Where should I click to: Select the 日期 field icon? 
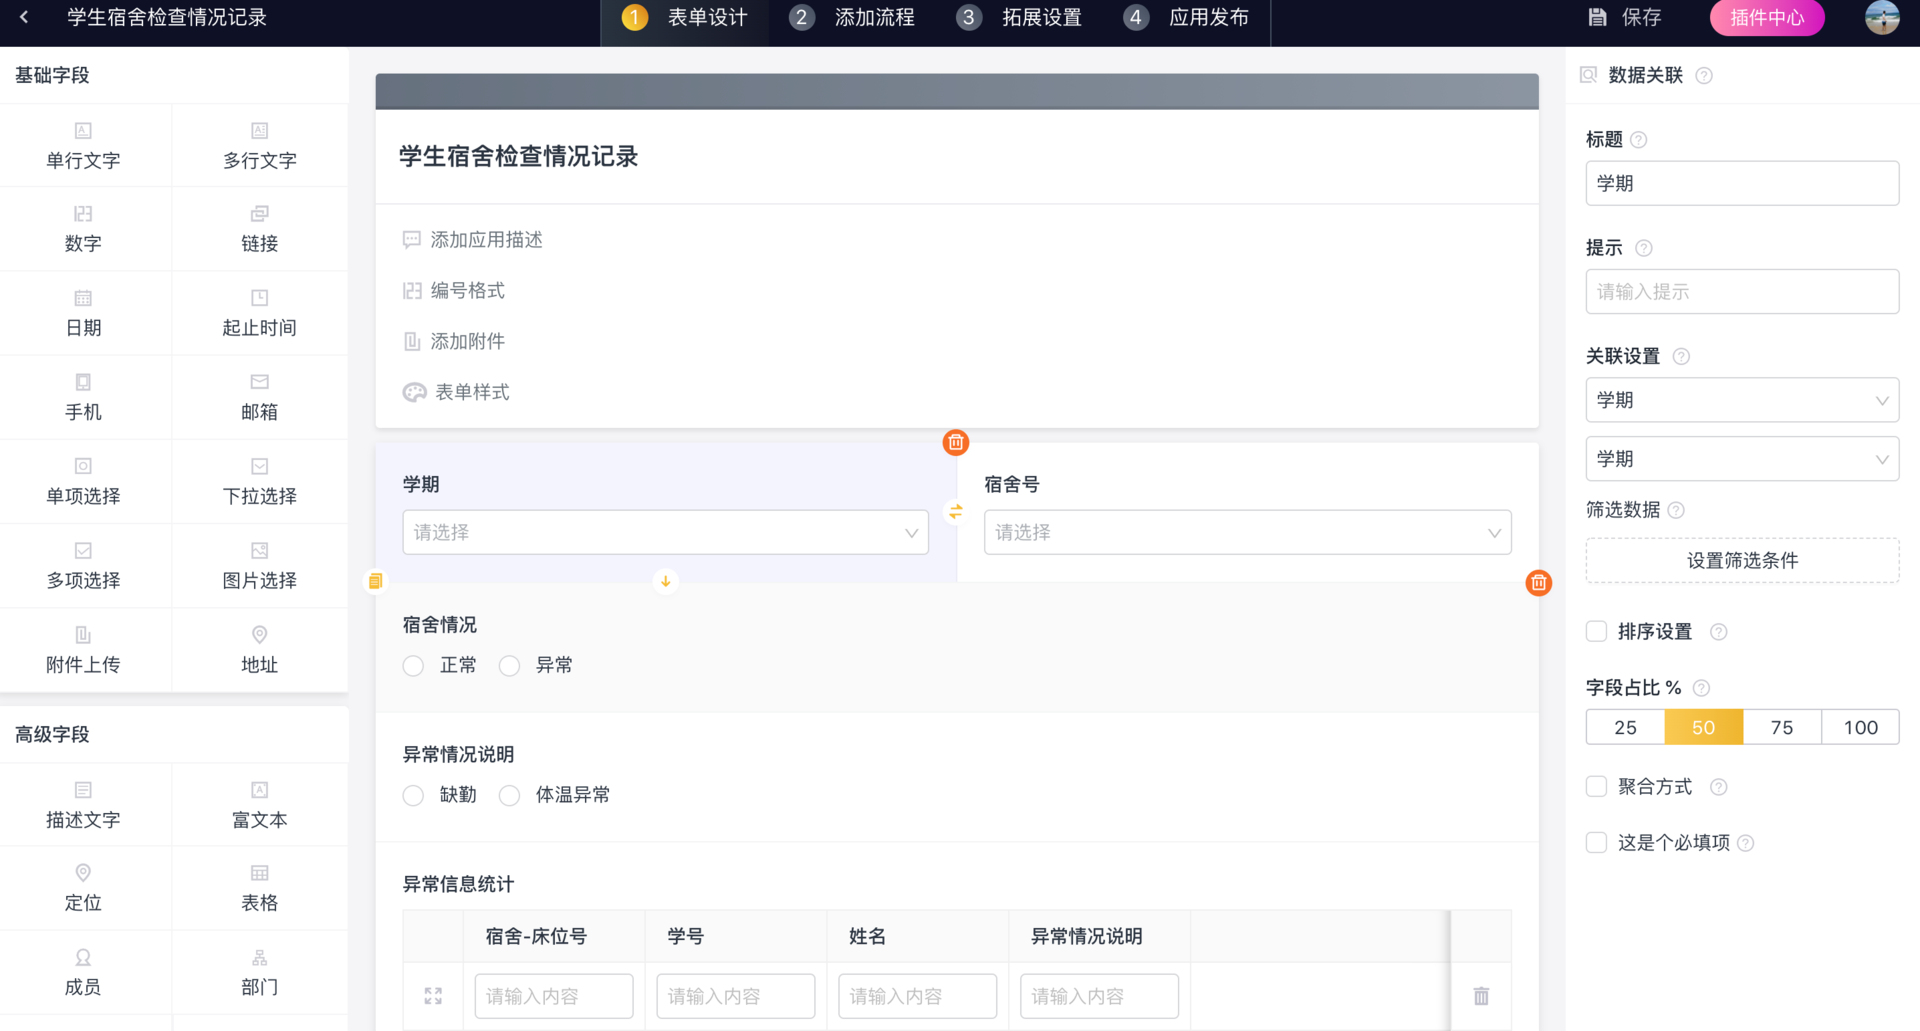click(x=84, y=313)
